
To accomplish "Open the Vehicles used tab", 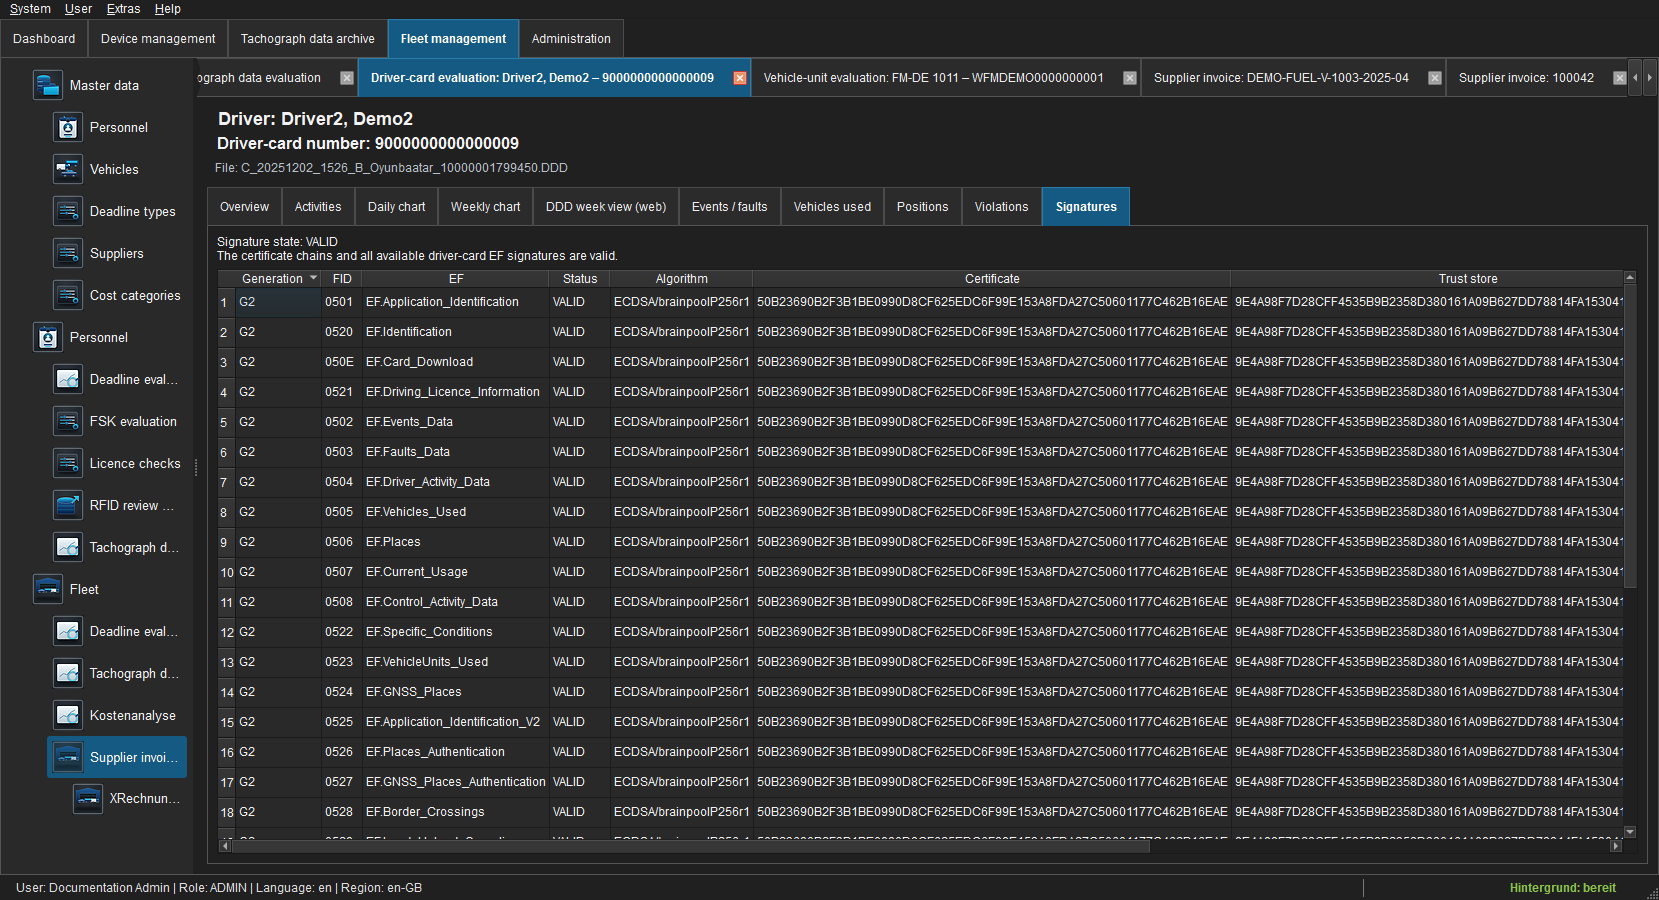I will pyautogui.click(x=832, y=207).
